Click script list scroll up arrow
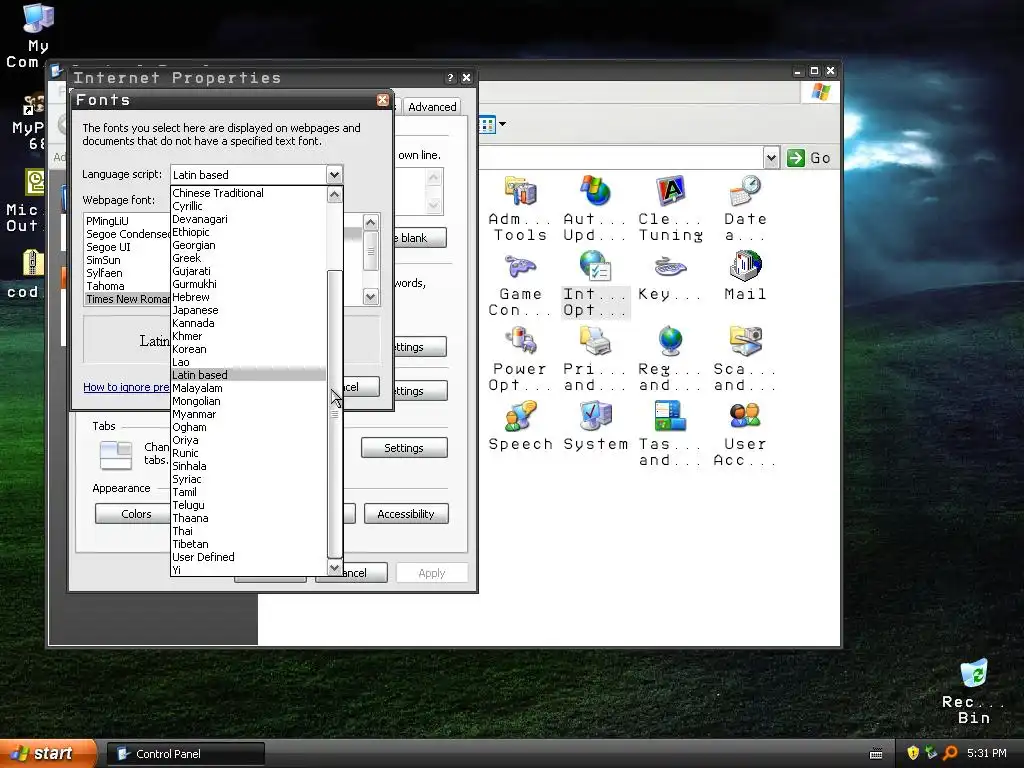The height and width of the screenshot is (768, 1024). tap(334, 195)
